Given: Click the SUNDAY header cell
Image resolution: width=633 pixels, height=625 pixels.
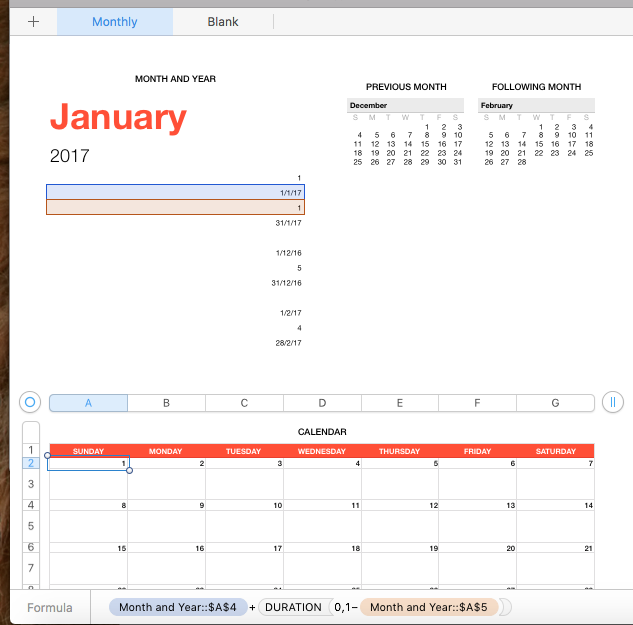Looking at the screenshot, I should 88,451.
